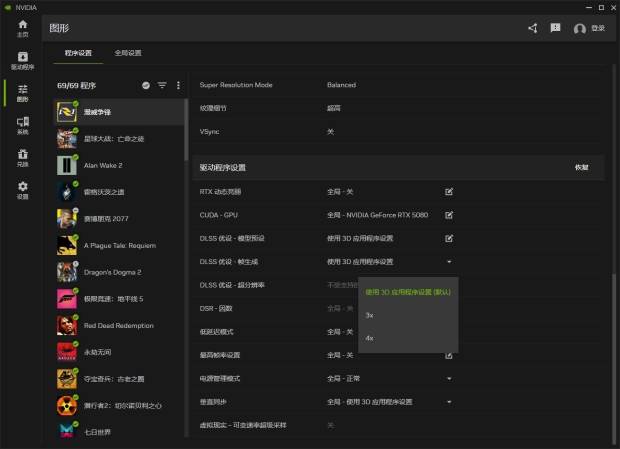Open the 垂直同步 dropdown arrow
This screenshot has height=449, width=620.
(x=449, y=402)
